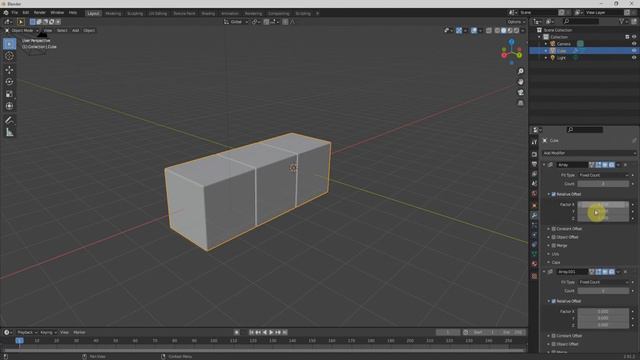Expand the Light item in outliner
Screen dimensions: 640x360
(546, 58)
